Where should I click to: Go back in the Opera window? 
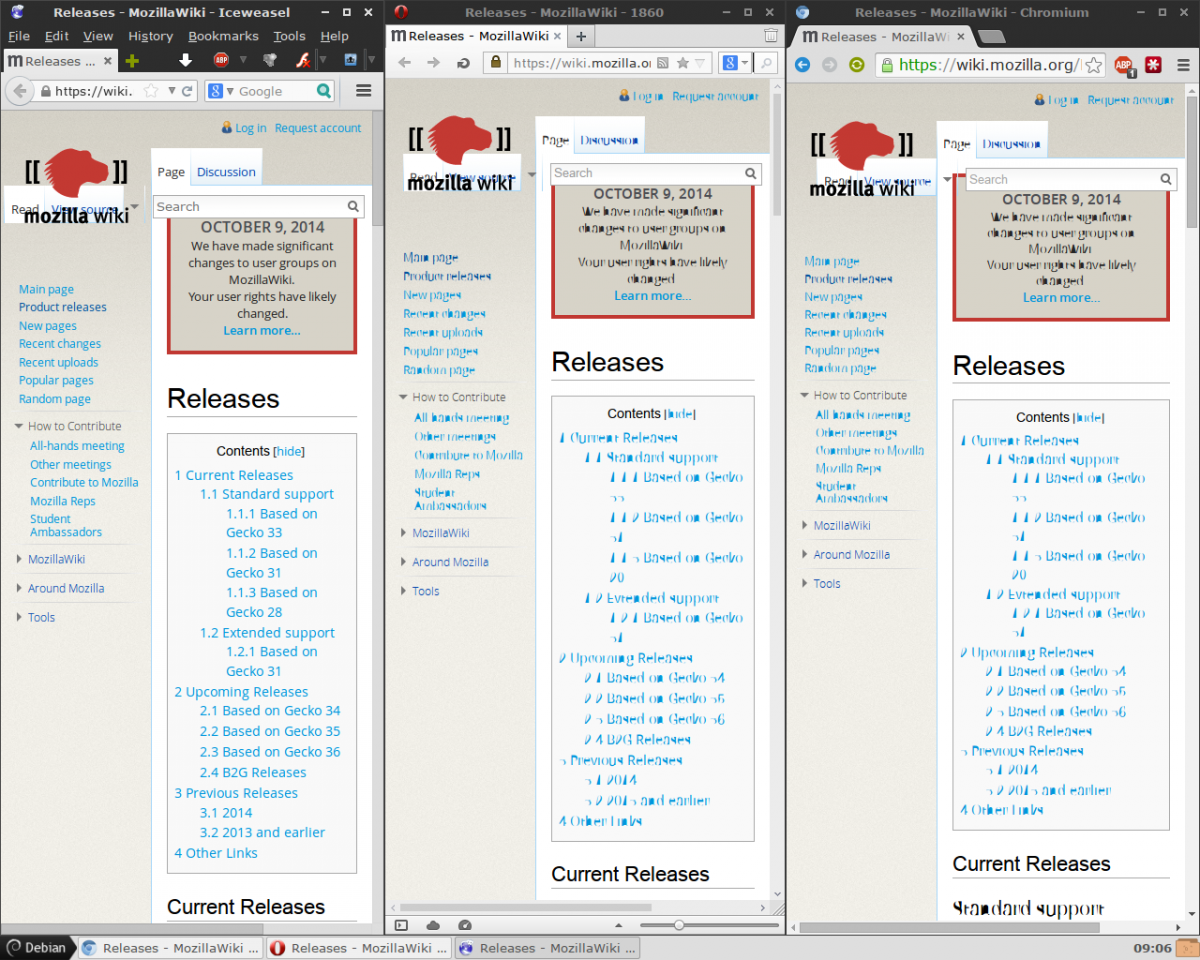pyautogui.click(x=404, y=63)
